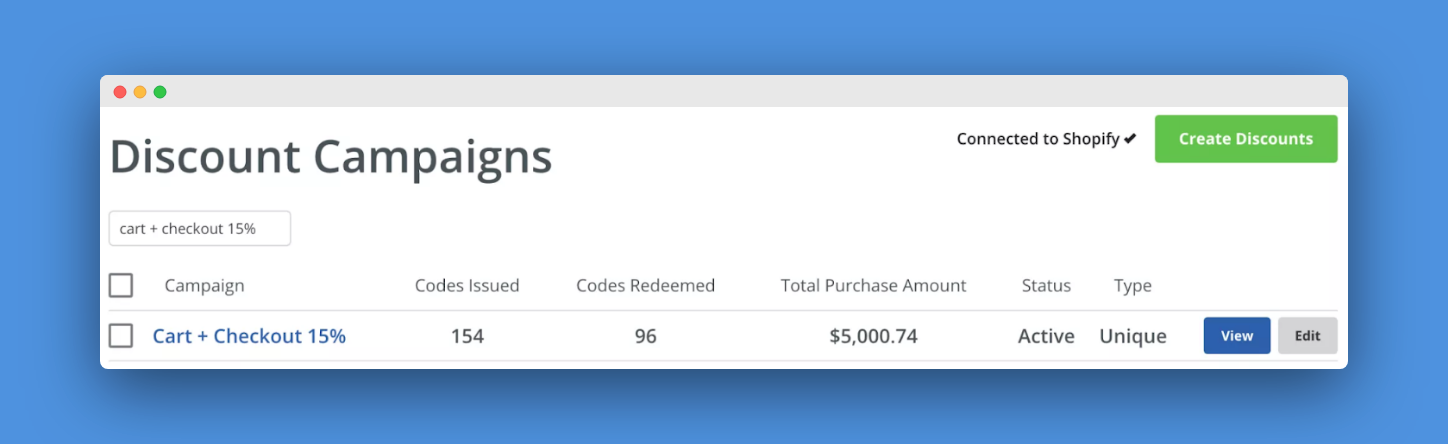The height and width of the screenshot is (444, 1448).
Task: Select the Discount Campaigns page heading
Action: (x=331, y=157)
